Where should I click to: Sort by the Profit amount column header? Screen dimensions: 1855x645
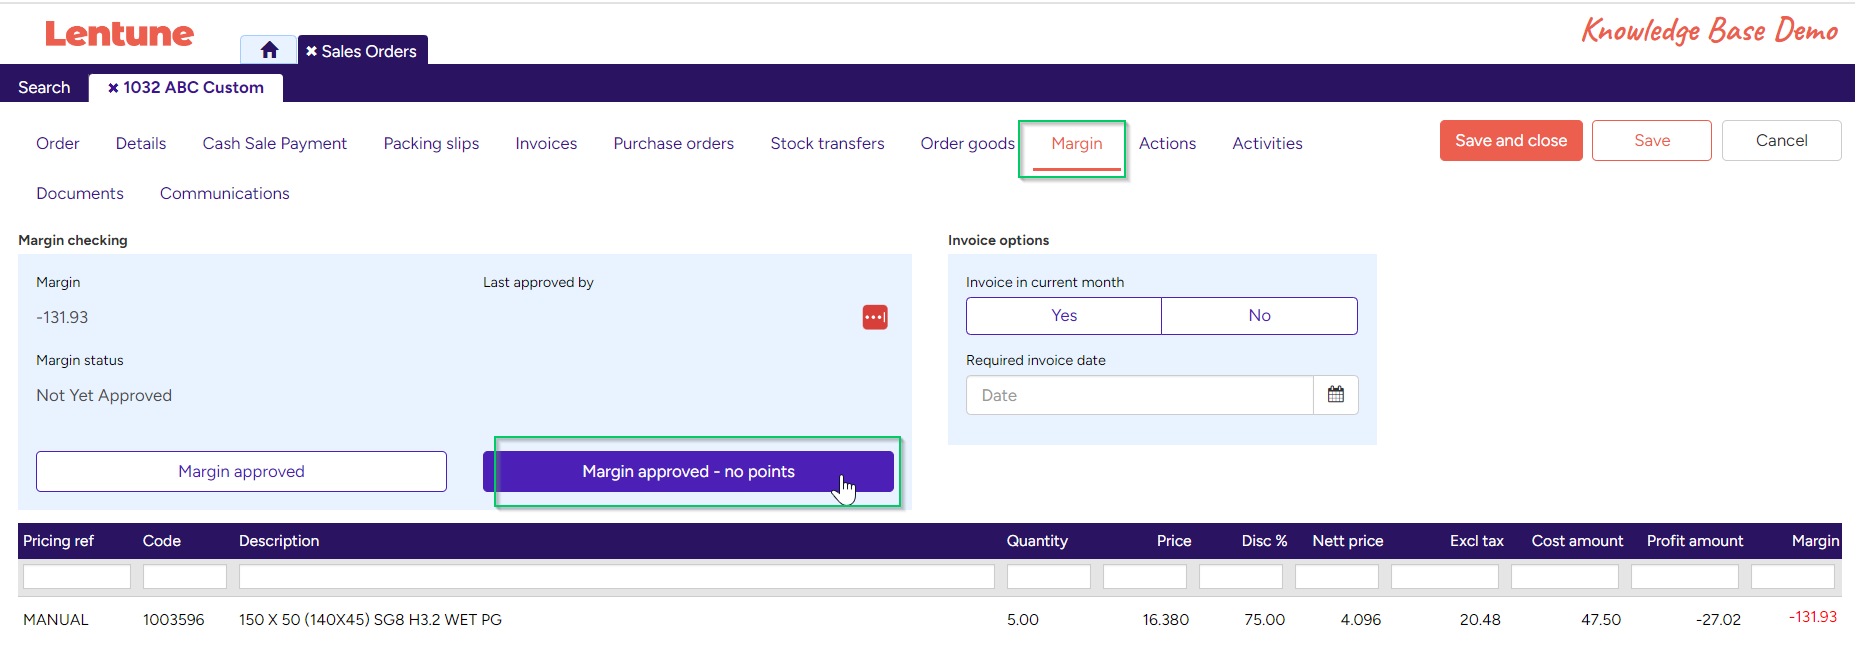tap(1695, 541)
